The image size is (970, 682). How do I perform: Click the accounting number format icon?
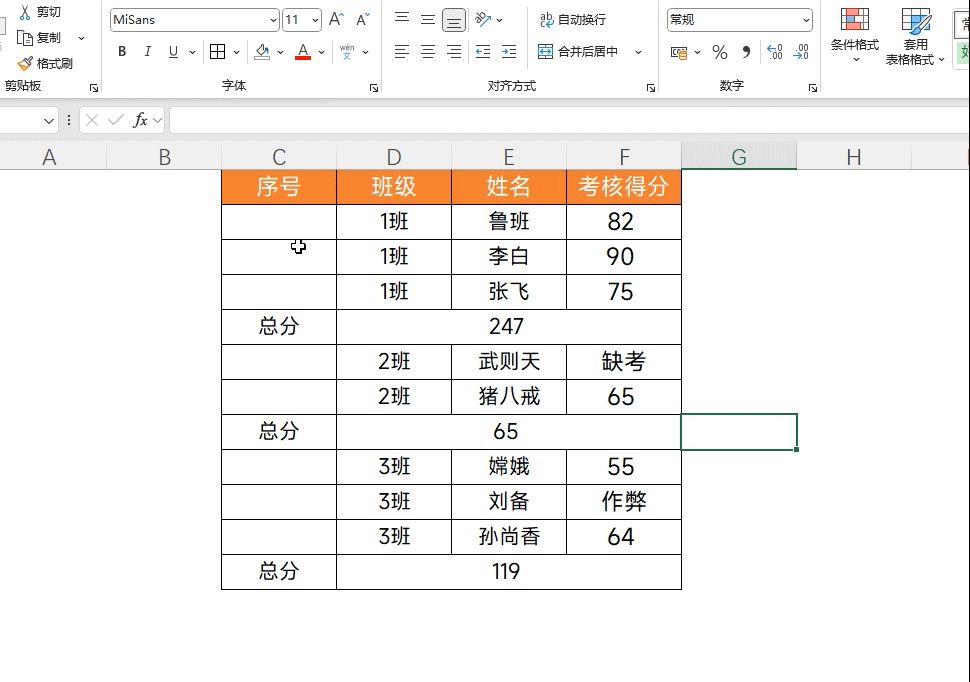coord(679,53)
